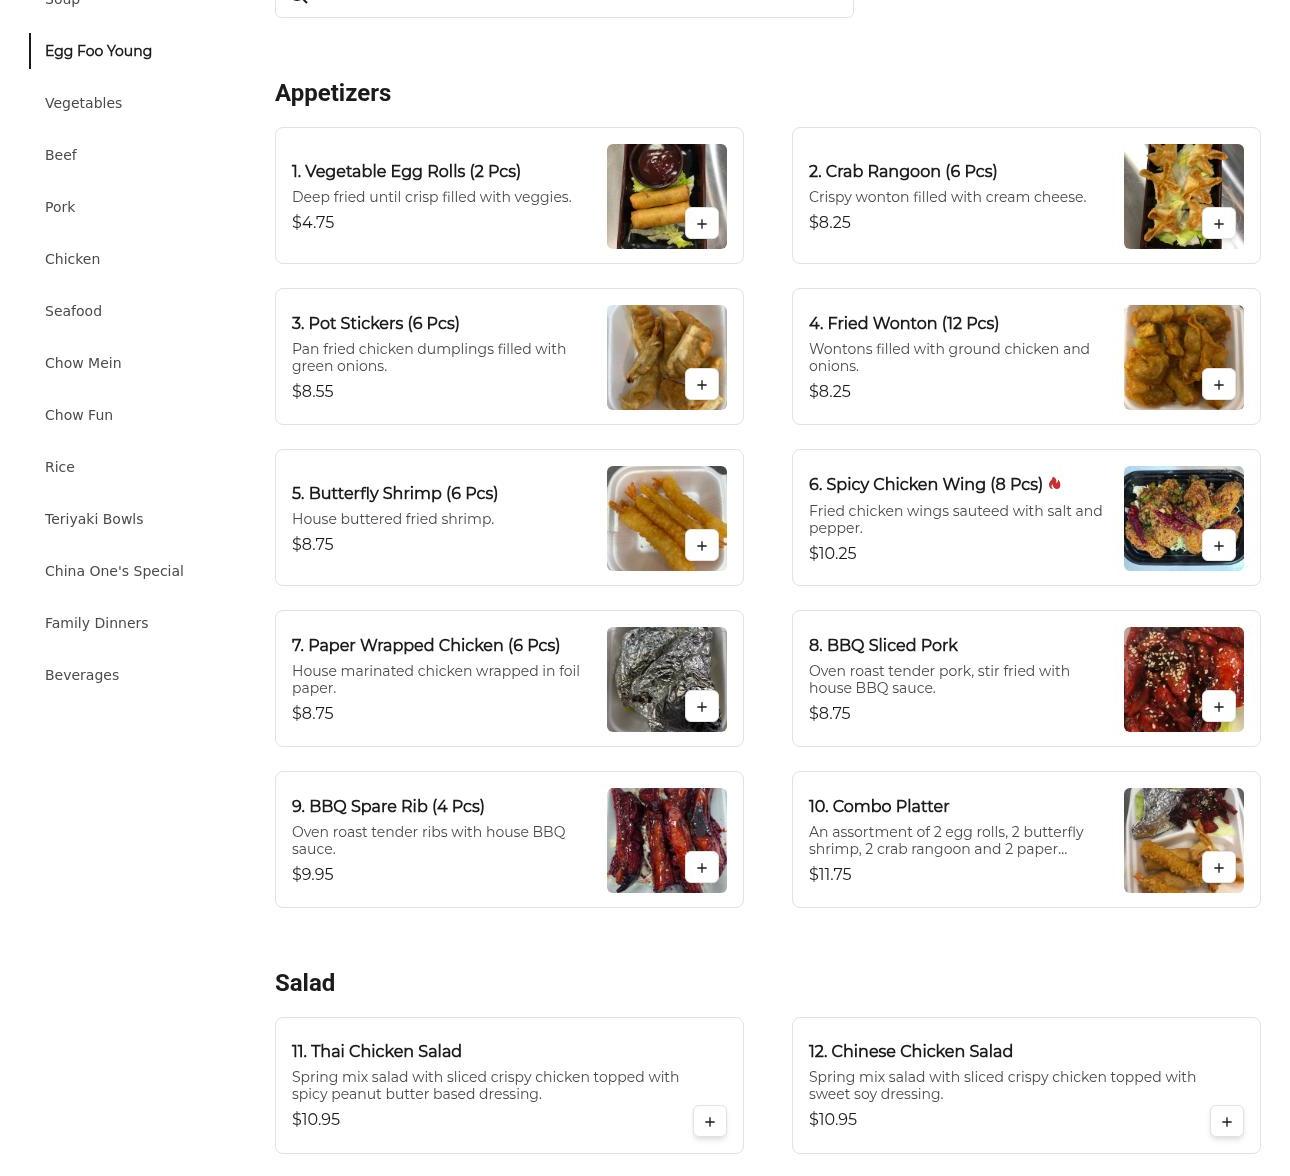Select Egg Foo Young category
This screenshot has height=1176, width=1290.
coord(98,51)
